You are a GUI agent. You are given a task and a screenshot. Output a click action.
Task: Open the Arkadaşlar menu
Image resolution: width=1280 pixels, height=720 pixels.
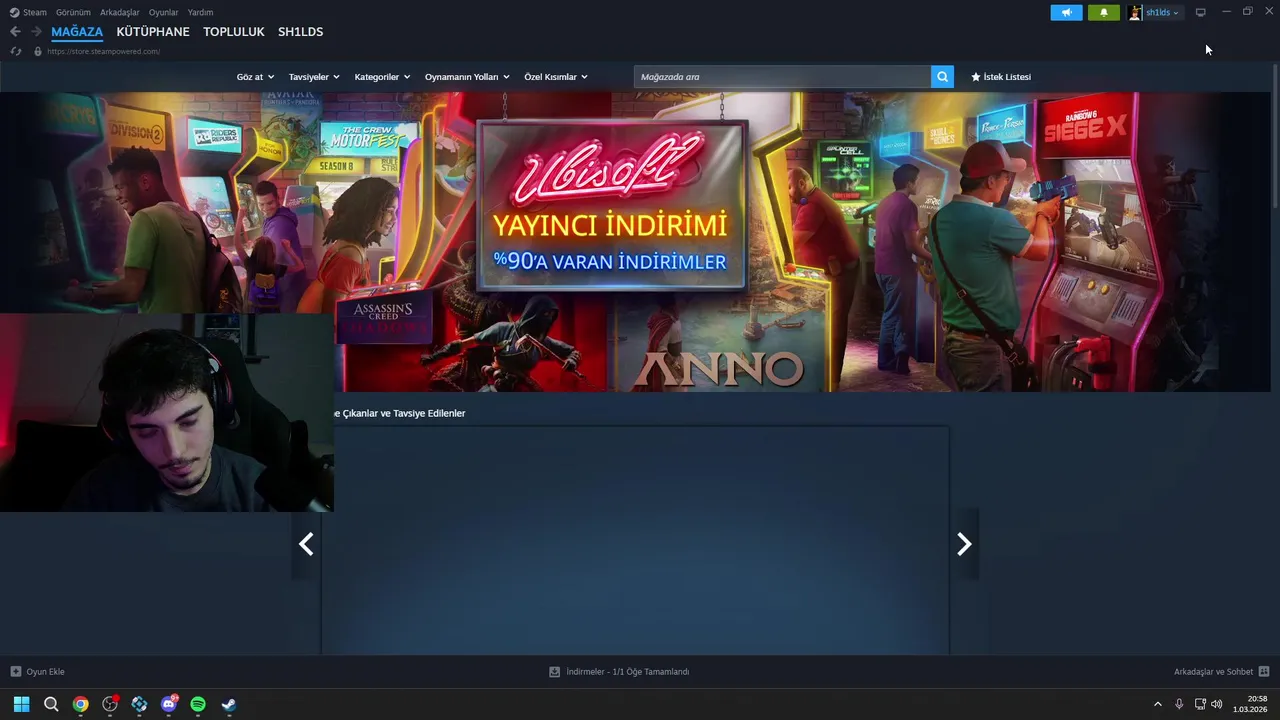point(120,12)
